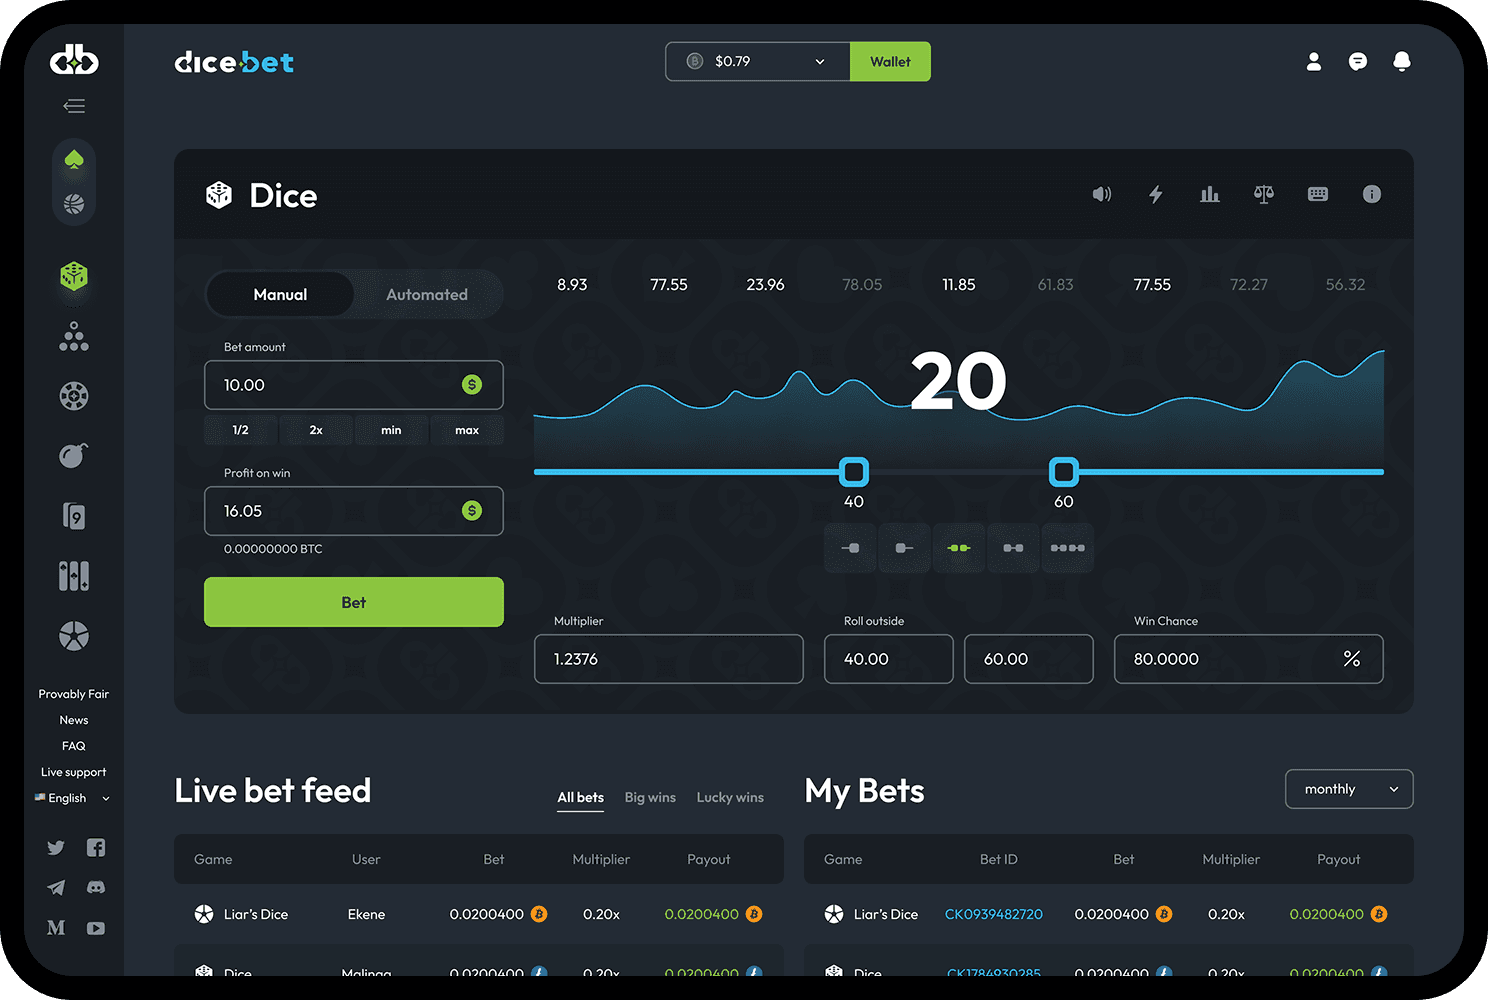Click the dicebet logo in header
This screenshot has height=1000, width=1488.
[234, 62]
